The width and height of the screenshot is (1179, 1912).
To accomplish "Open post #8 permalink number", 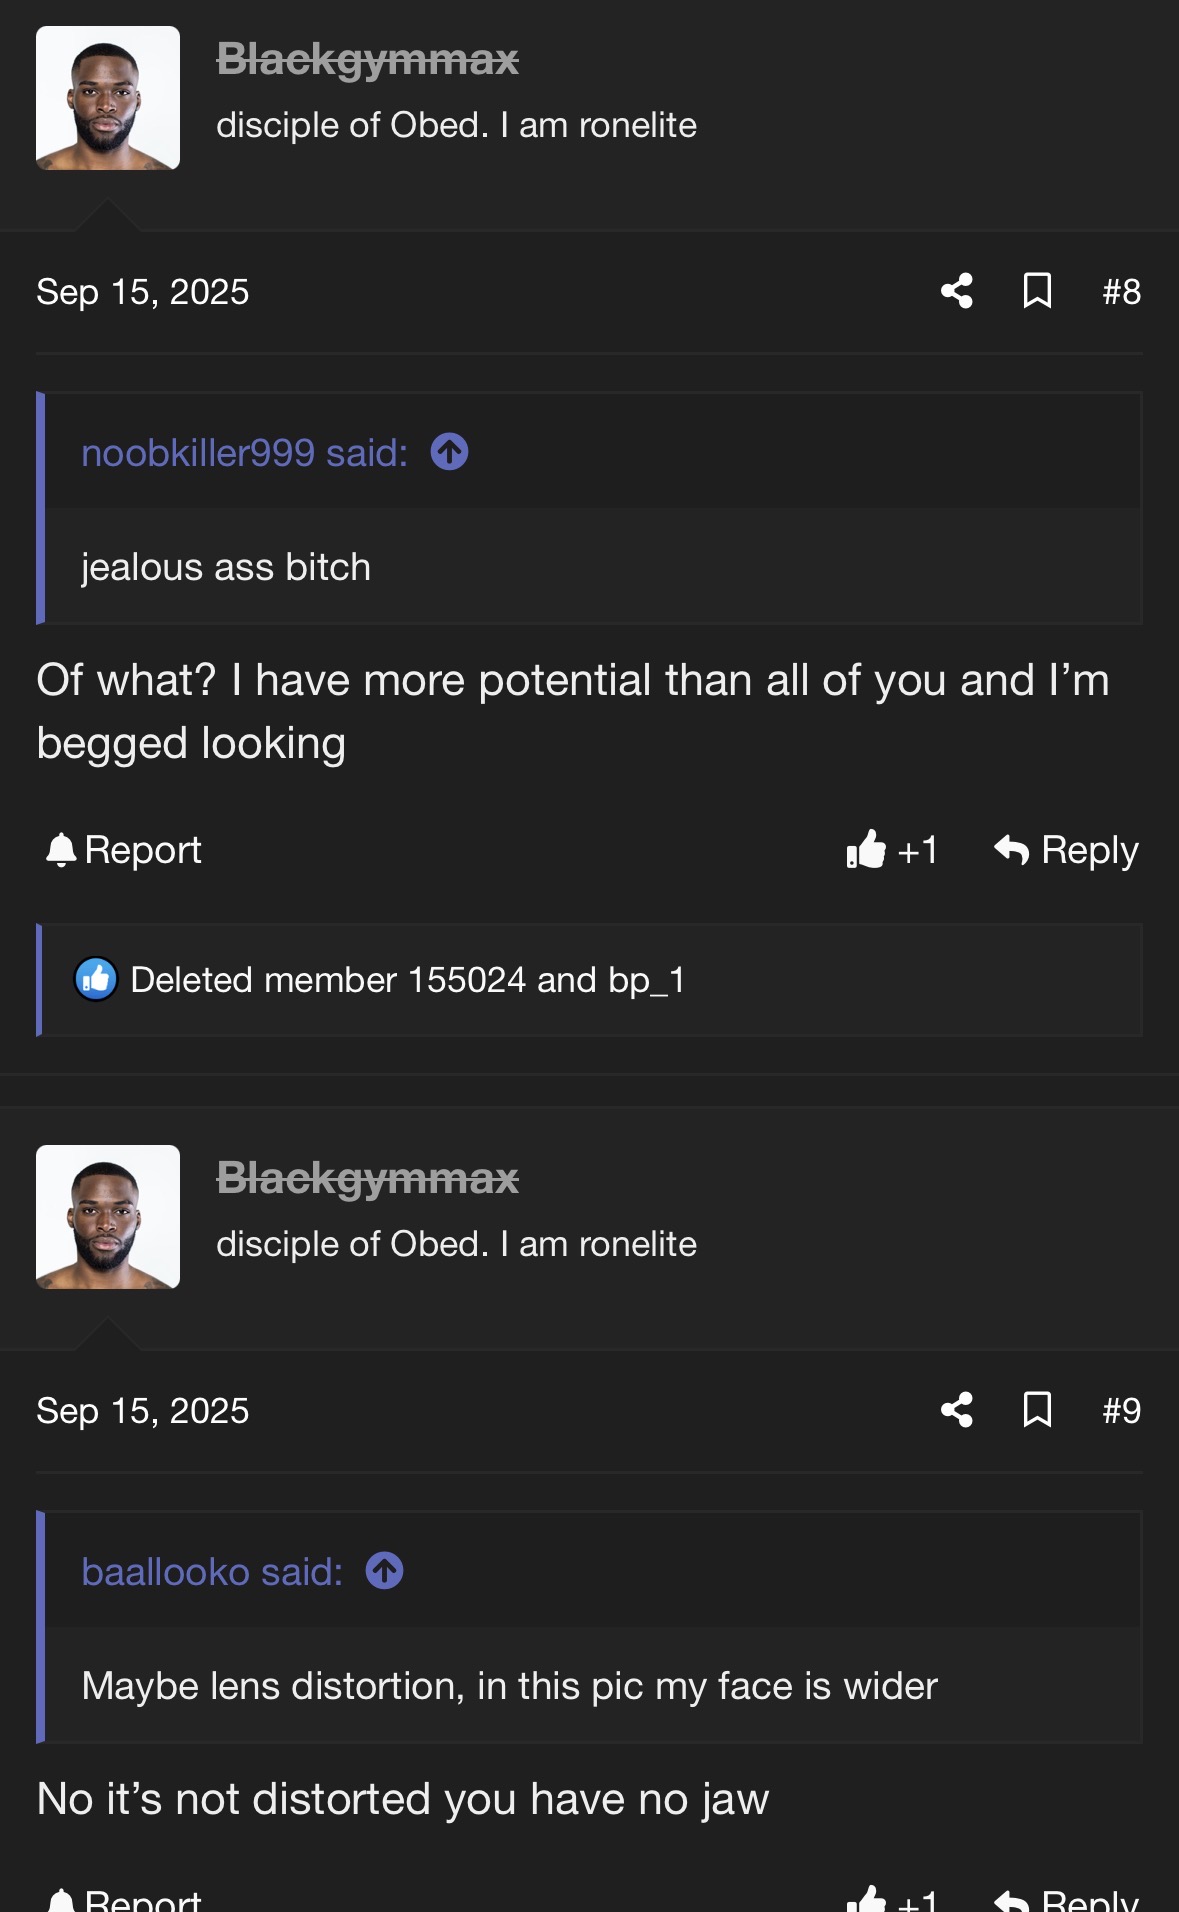I will (x=1121, y=292).
